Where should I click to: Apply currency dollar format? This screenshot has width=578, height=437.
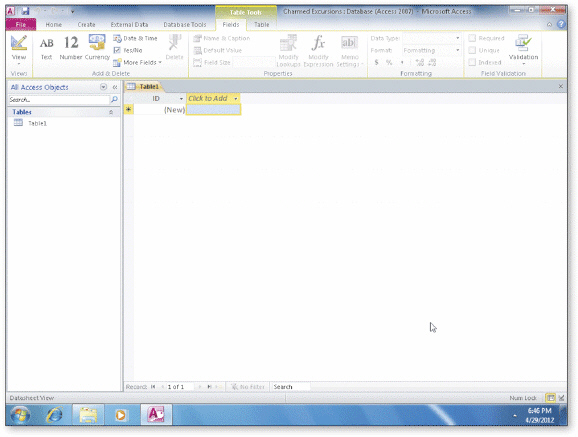click(x=376, y=62)
